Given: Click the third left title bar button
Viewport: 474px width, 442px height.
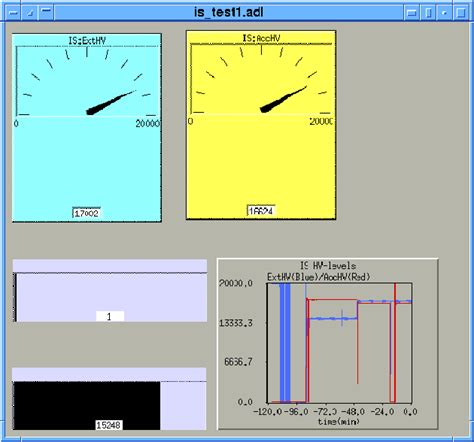Looking at the screenshot, I should (46, 13).
